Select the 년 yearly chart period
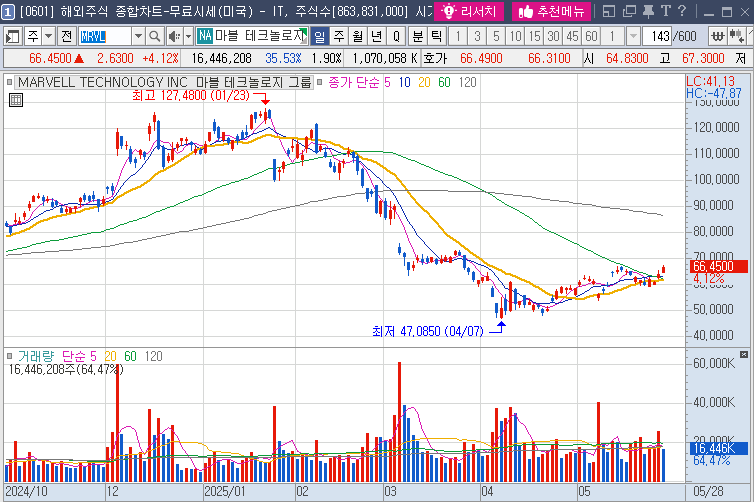Screen dimensions: 754x502 pyautogui.click(x=377, y=36)
